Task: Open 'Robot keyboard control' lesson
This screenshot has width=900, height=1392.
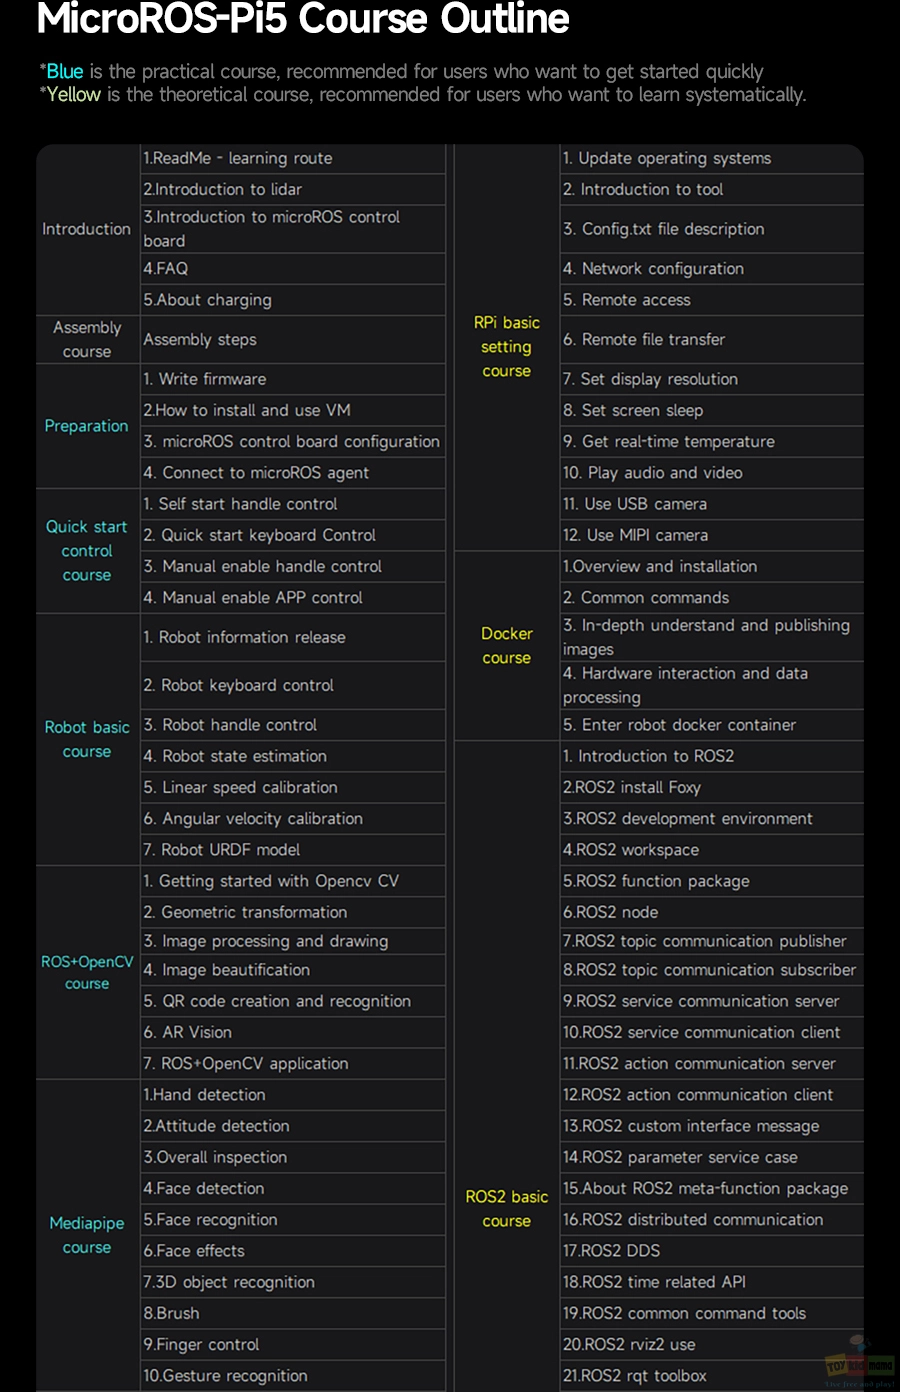Action: click(293, 686)
